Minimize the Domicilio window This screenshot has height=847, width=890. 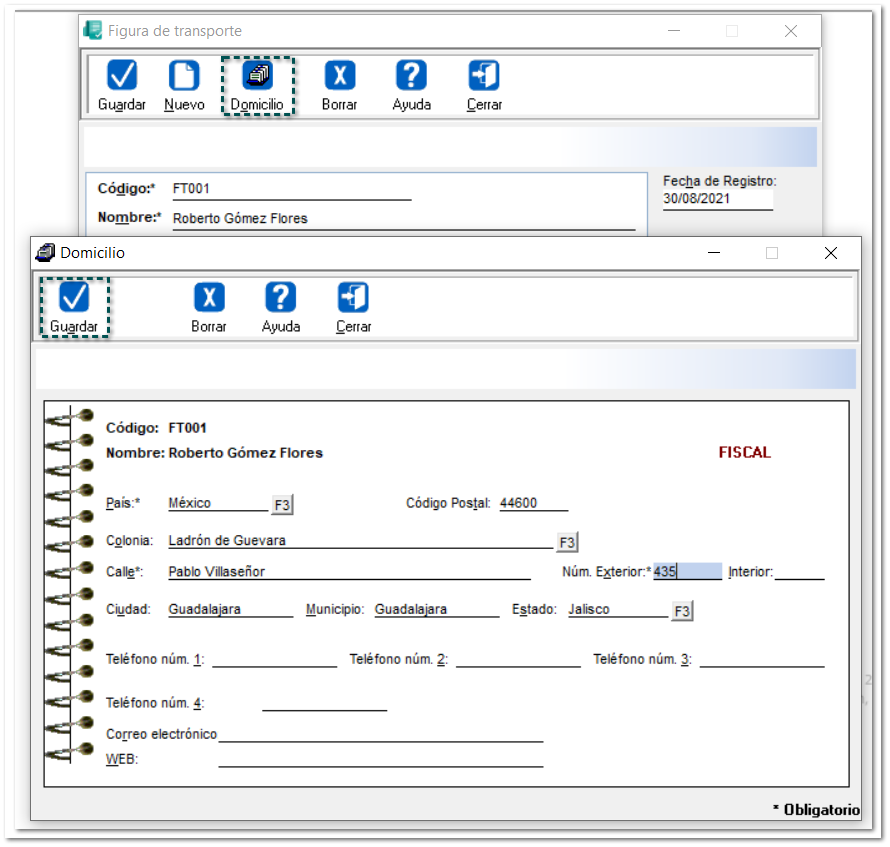[x=714, y=253]
